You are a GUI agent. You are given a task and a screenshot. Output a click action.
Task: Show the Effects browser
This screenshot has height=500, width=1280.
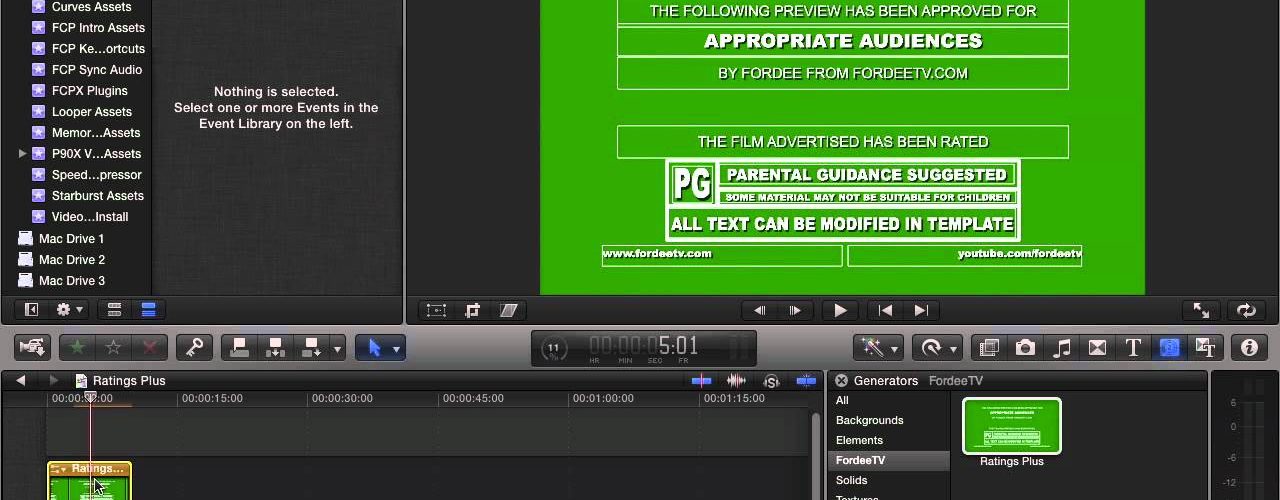coord(989,347)
